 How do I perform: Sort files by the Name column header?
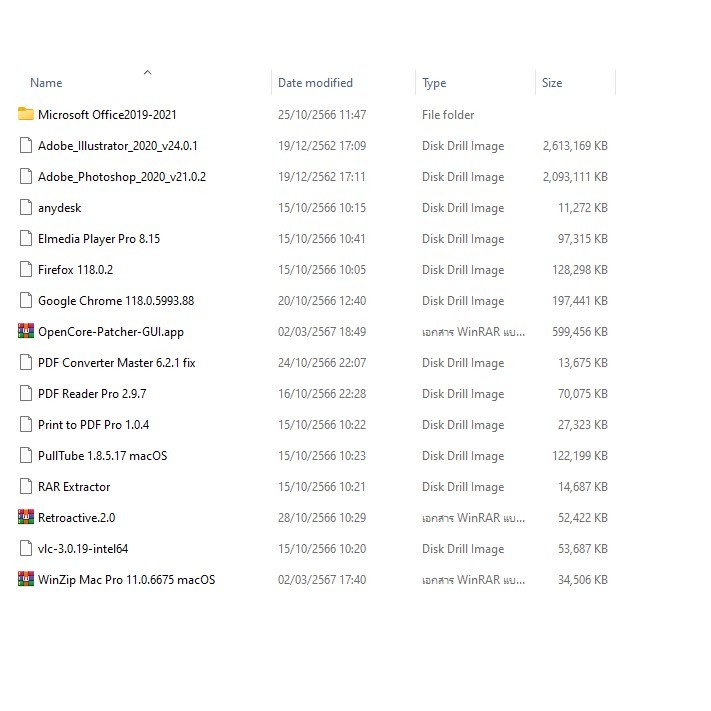tap(46, 83)
